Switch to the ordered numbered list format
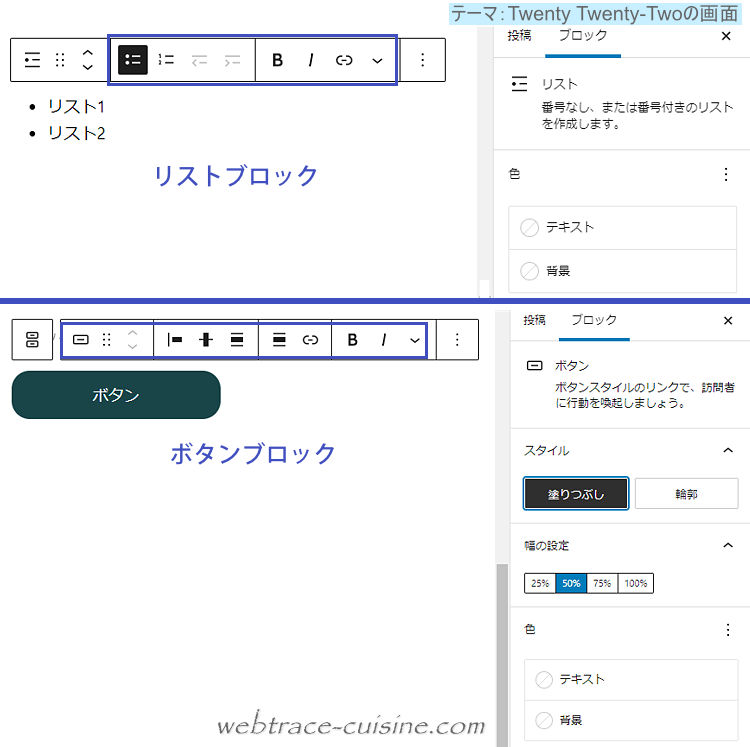Viewport: 750px width, 747px height. tap(166, 60)
